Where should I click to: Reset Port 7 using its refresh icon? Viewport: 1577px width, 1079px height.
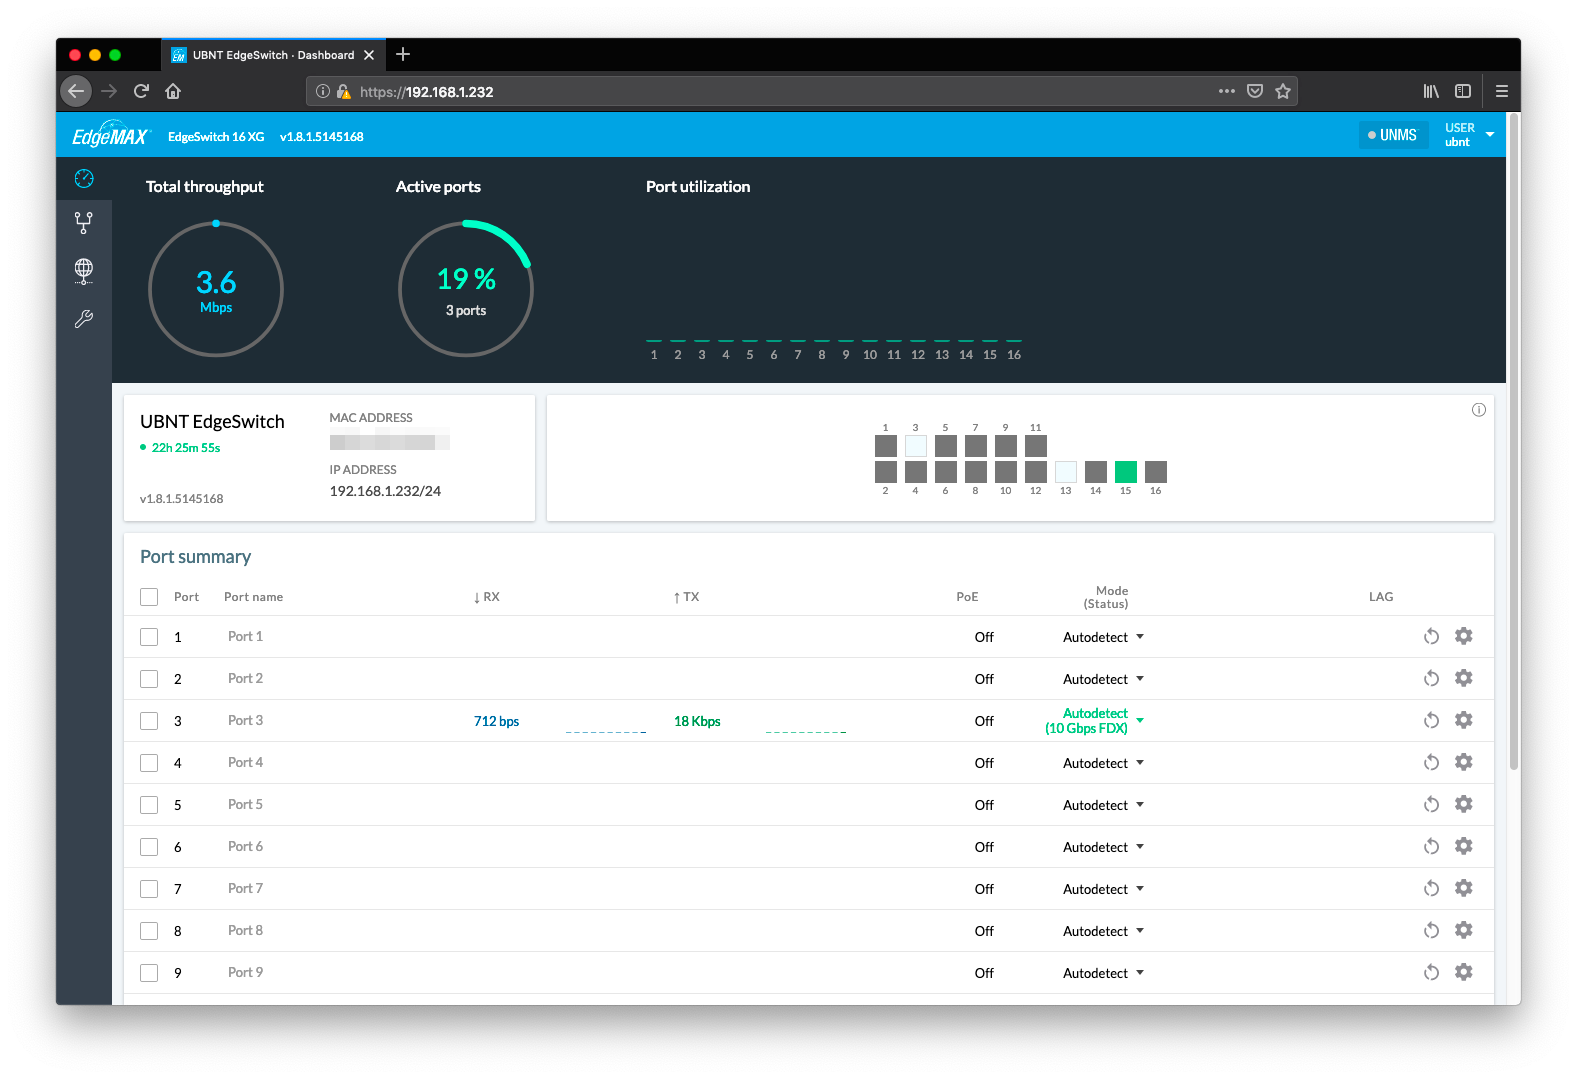click(1432, 889)
